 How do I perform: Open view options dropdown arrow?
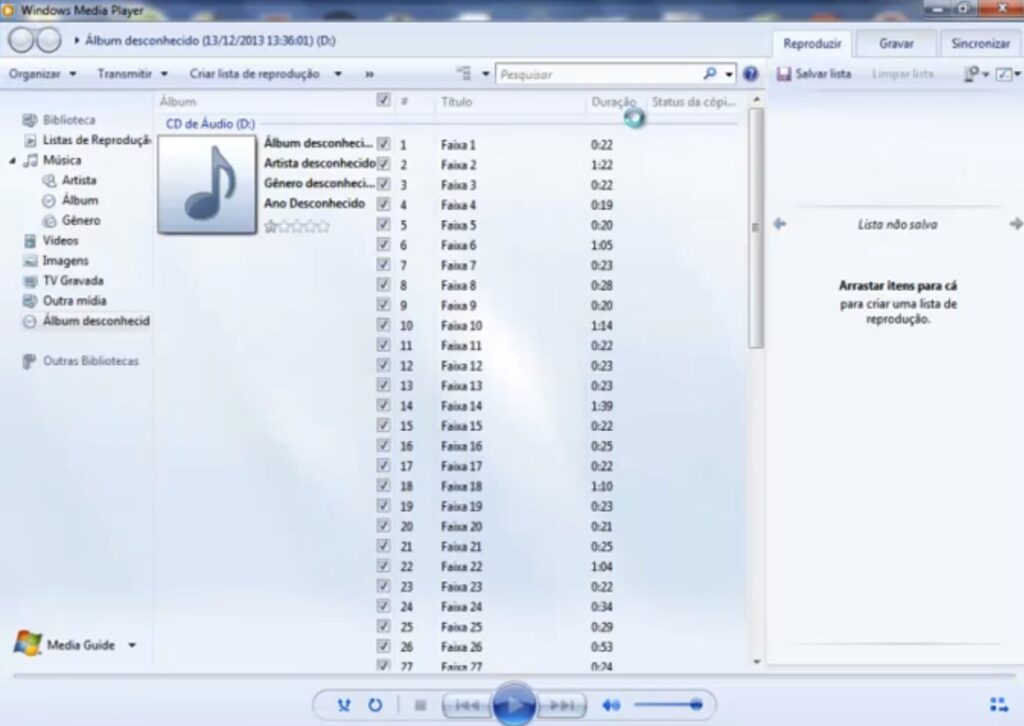(485, 74)
